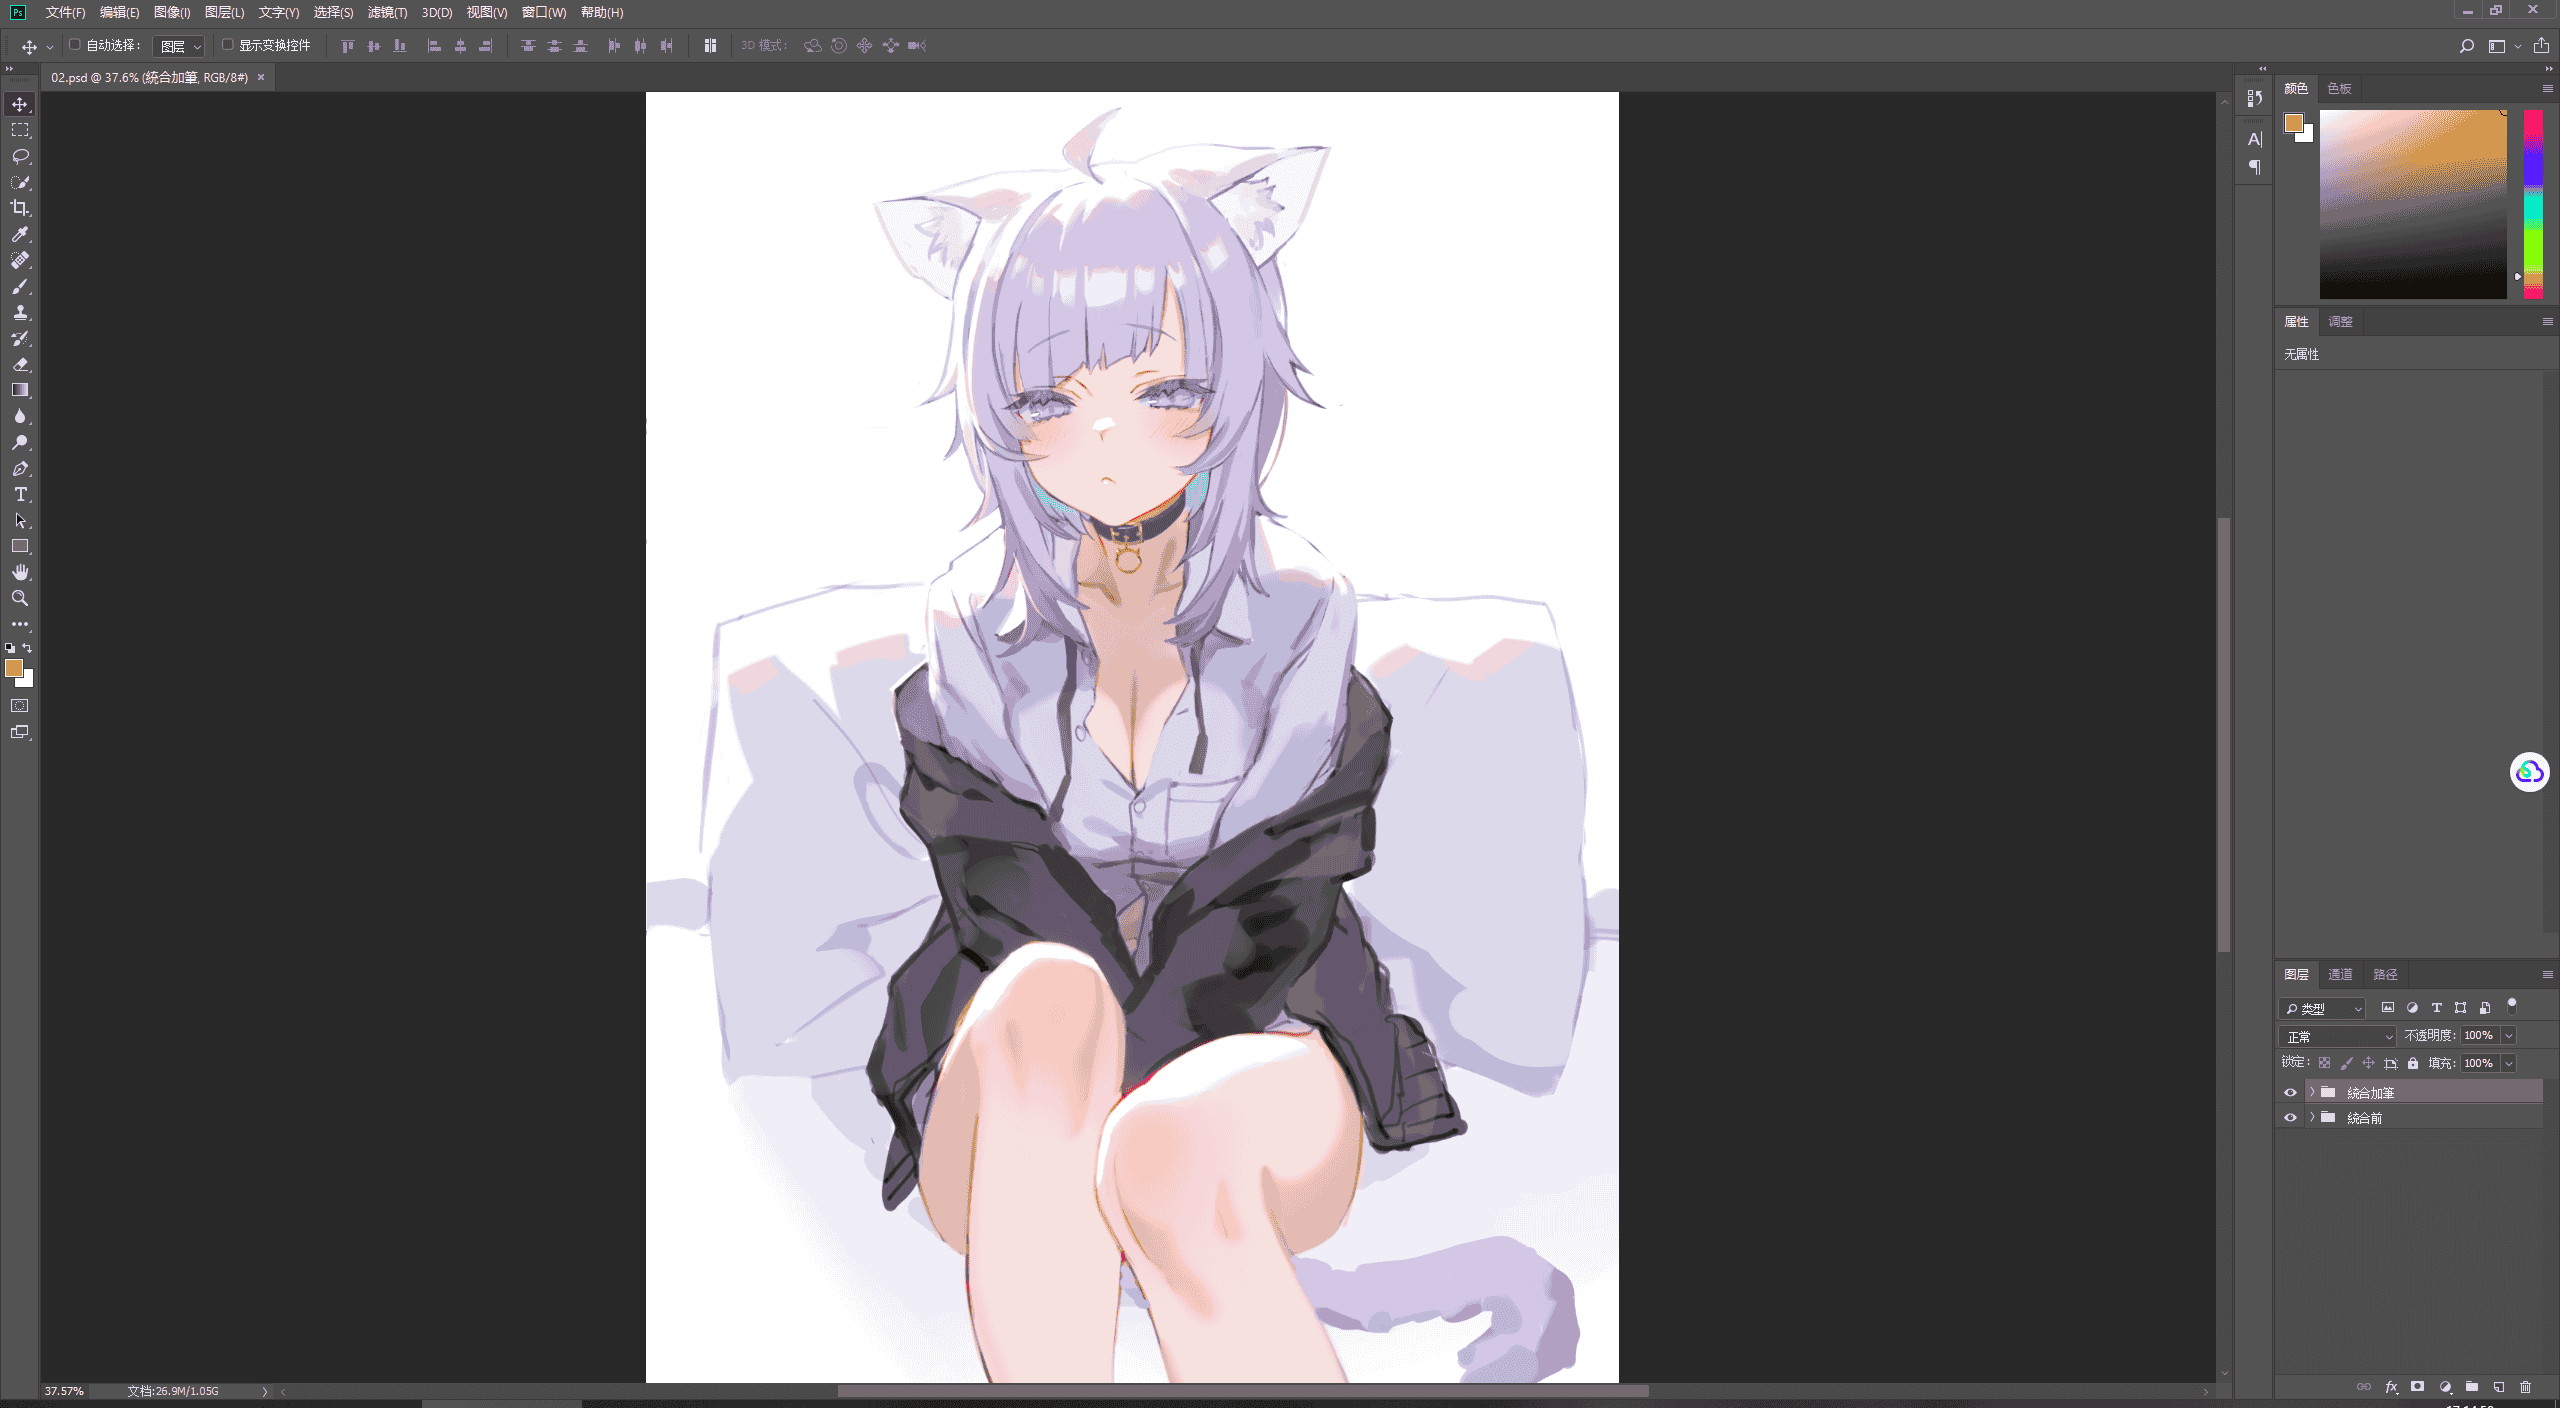The height and width of the screenshot is (1408, 2560).
Task: Click the foreground color swatch in toolbar
Action: tap(13, 668)
